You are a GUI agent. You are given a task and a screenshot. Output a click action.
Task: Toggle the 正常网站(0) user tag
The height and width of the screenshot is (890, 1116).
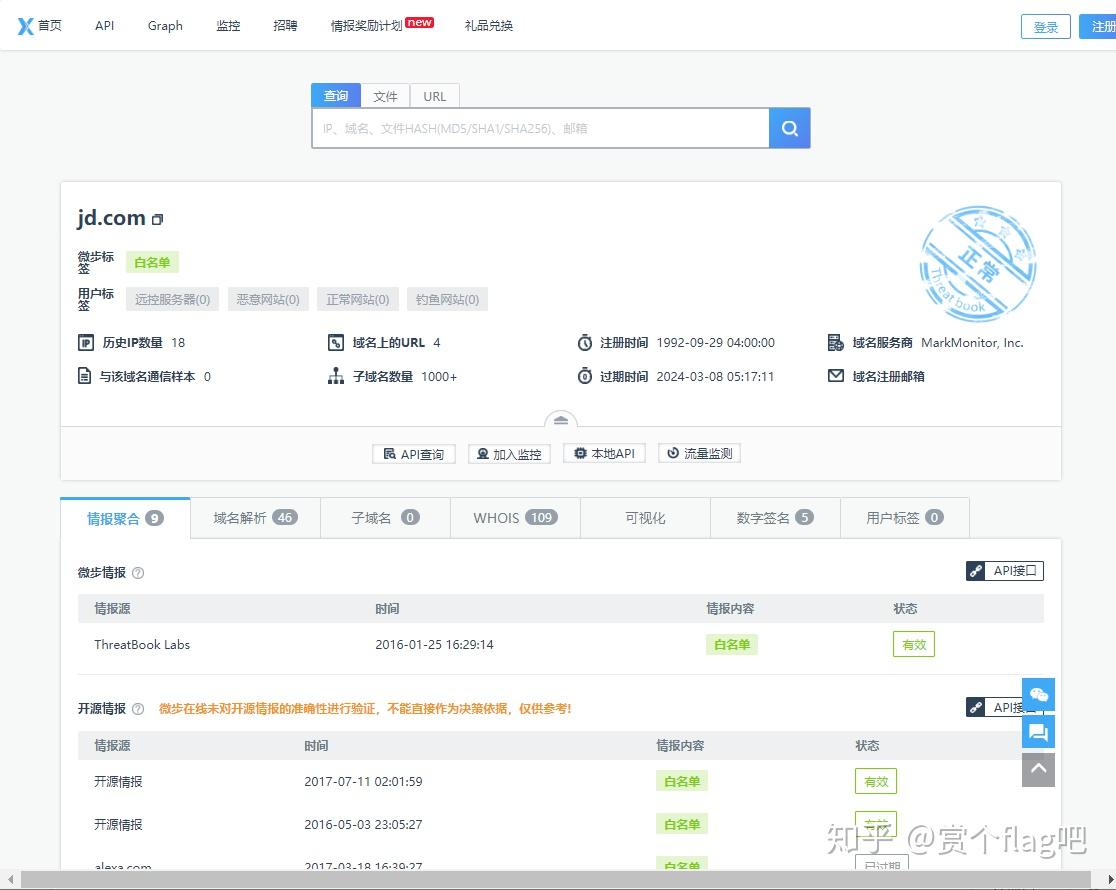click(357, 299)
